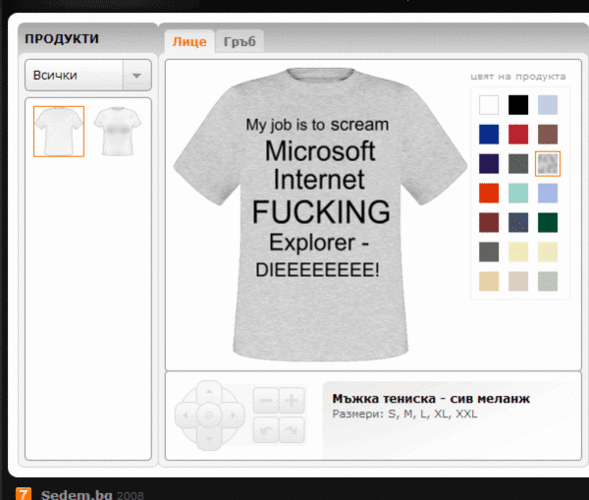Click the rotate counterclockwise button

266,430
